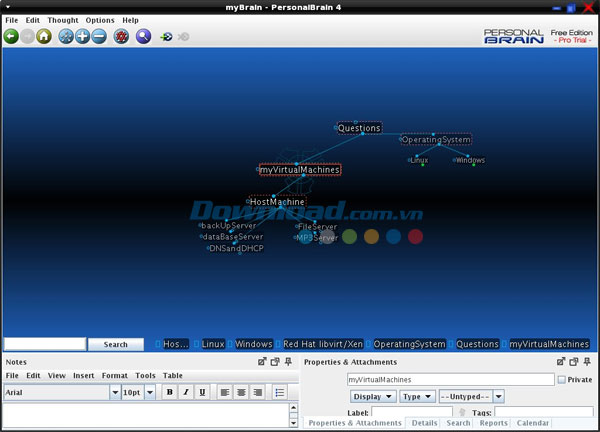Select OperatingSystem in the recent thoughts bar
This screenshot has width=600, height=432.
coord(409,344)
